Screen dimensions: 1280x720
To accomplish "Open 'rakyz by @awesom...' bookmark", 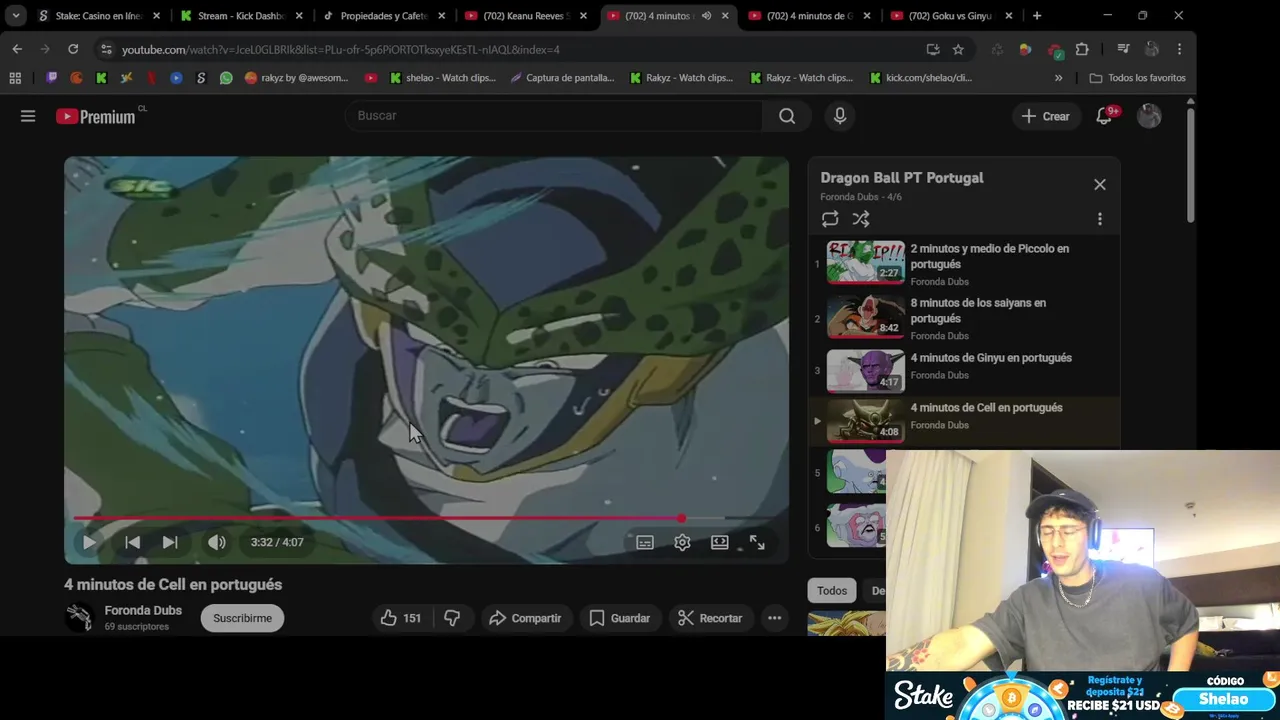I will 296,78.
